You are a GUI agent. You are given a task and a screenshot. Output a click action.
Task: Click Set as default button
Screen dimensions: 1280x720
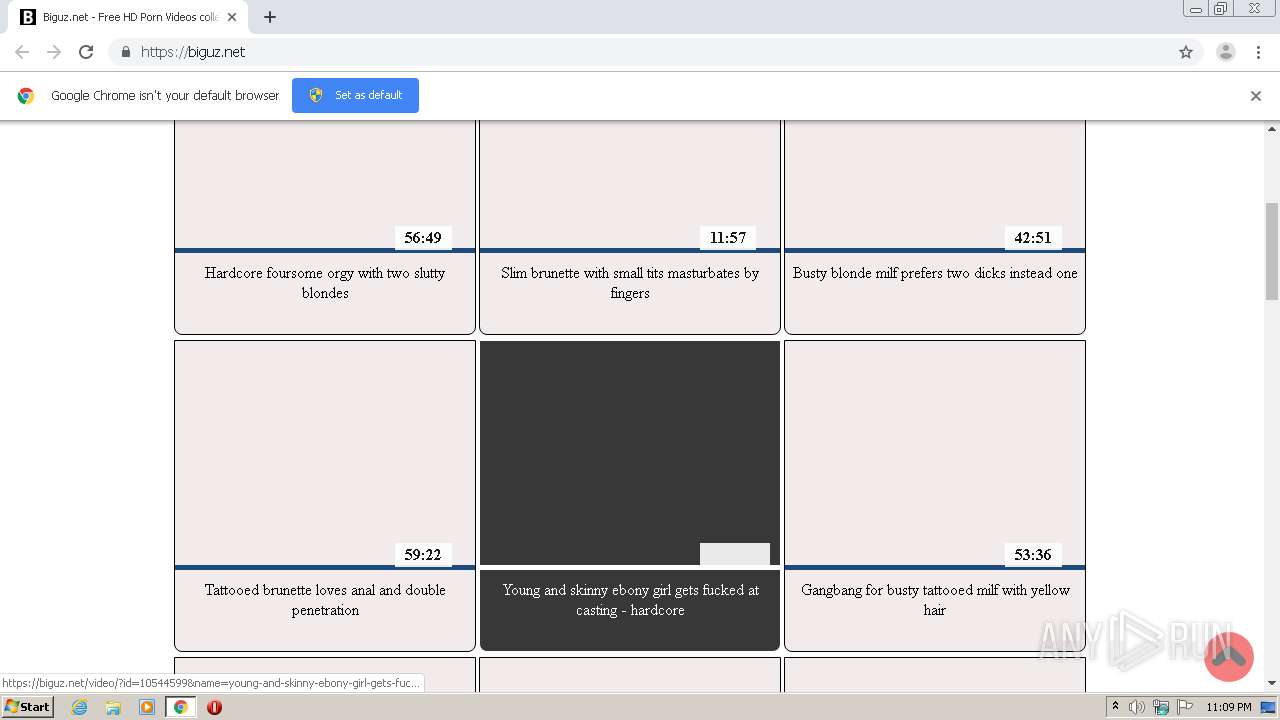click(355, 95)
